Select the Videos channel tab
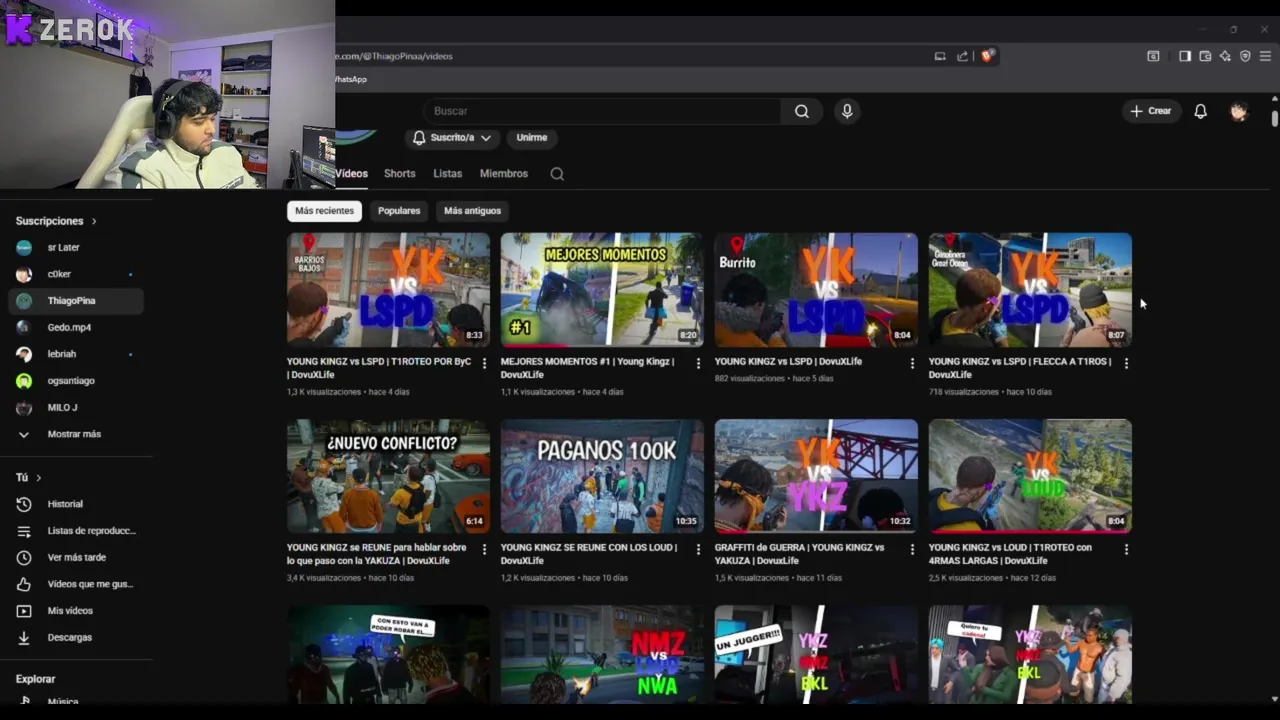 pyautogui.click(x=352, y=174)
